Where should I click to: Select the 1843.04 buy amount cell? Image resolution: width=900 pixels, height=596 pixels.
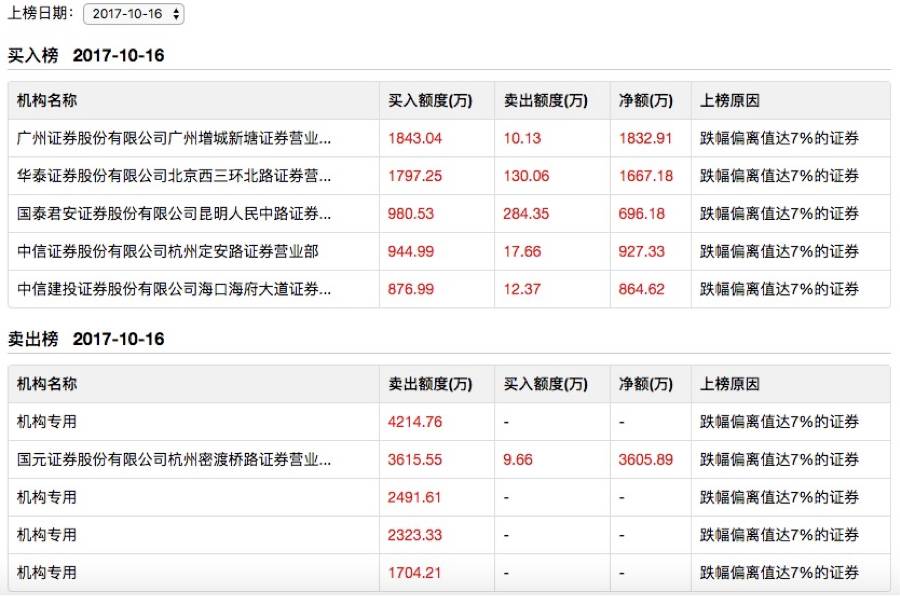415,138
